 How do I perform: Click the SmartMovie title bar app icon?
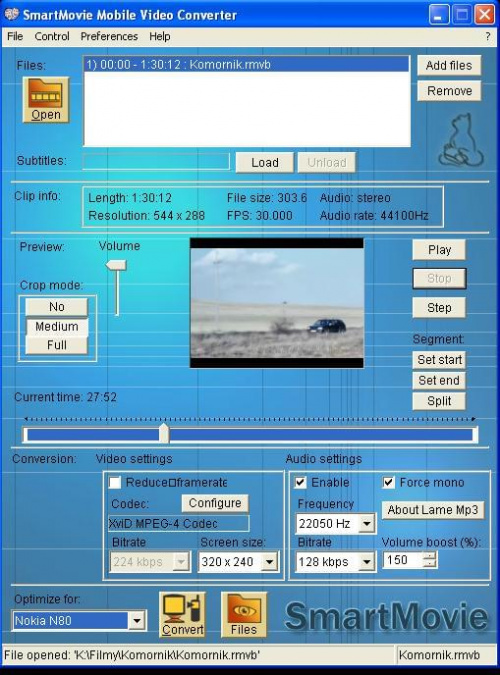click(x=11, y=15)
